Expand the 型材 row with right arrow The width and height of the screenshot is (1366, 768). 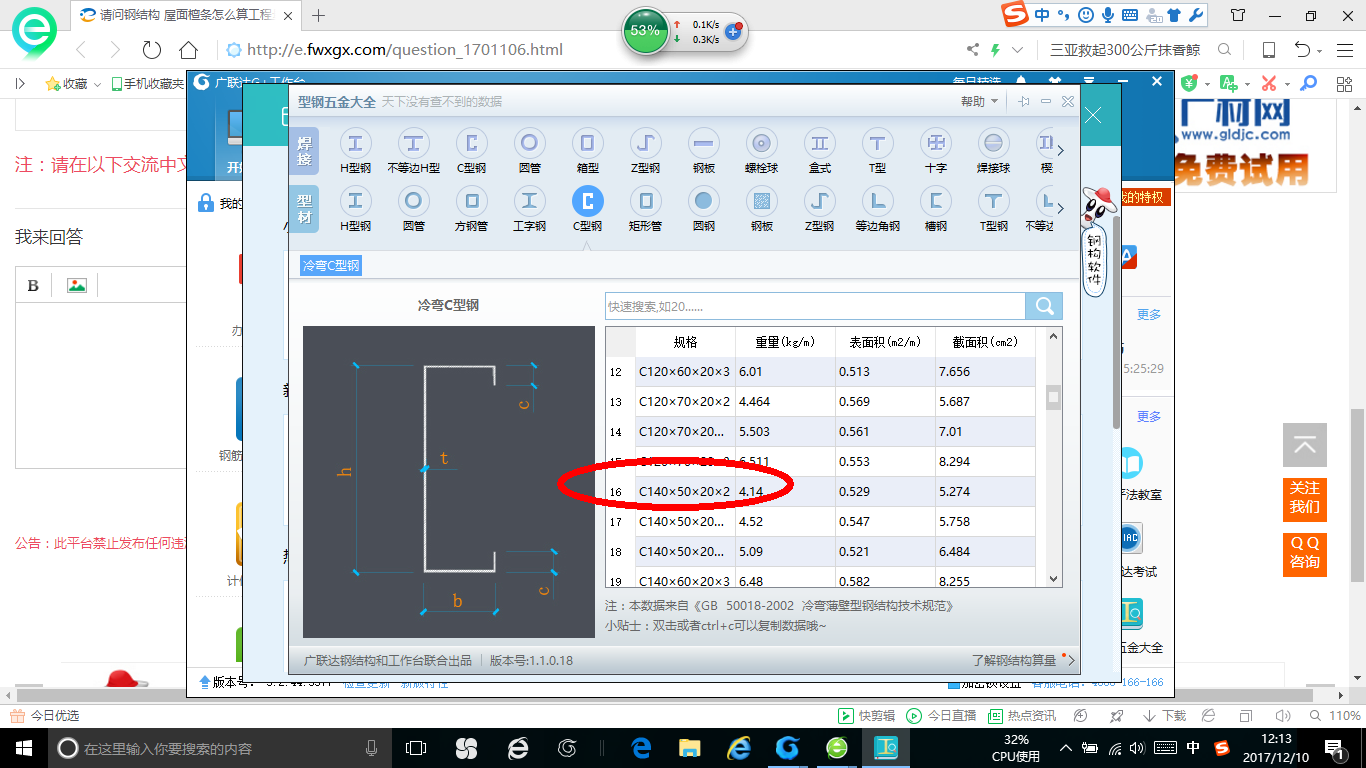pyautogui.click(x=1061, y=208)
